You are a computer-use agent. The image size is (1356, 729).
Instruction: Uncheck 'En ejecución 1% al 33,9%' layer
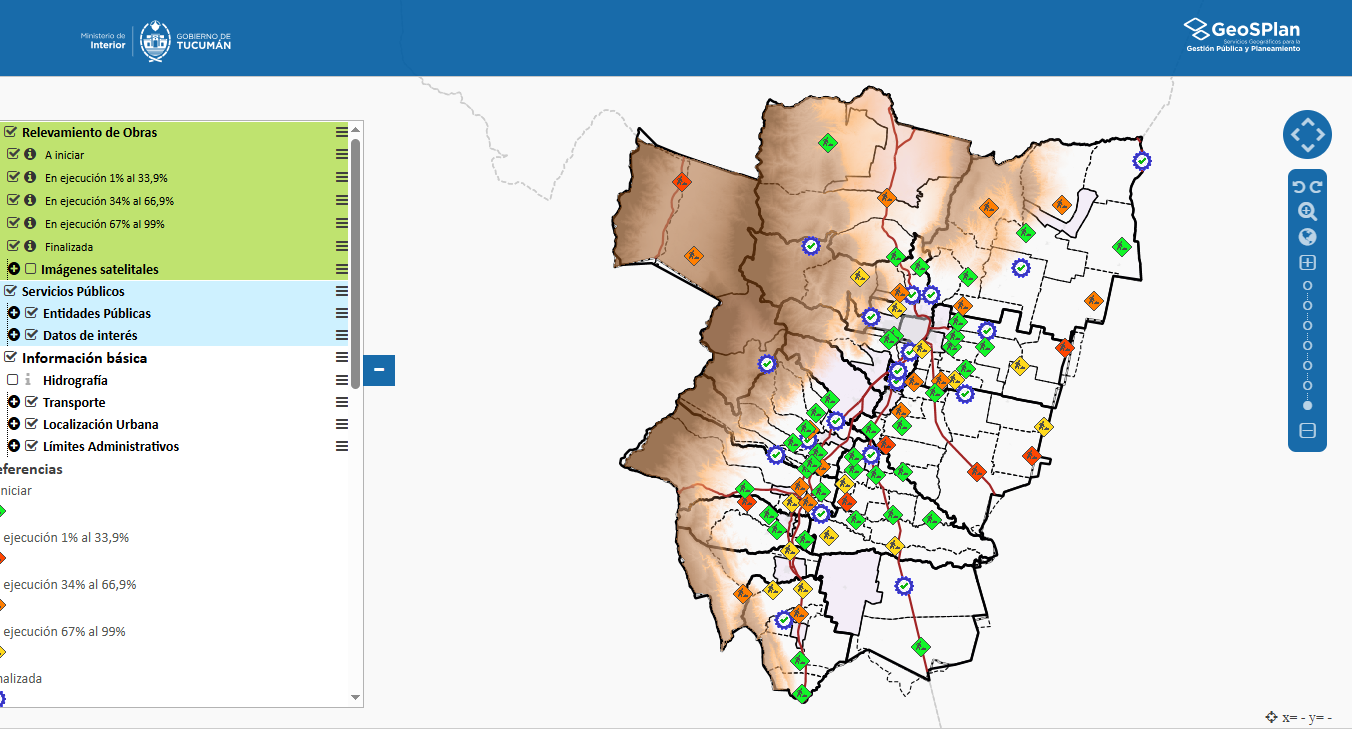[13, 177]
